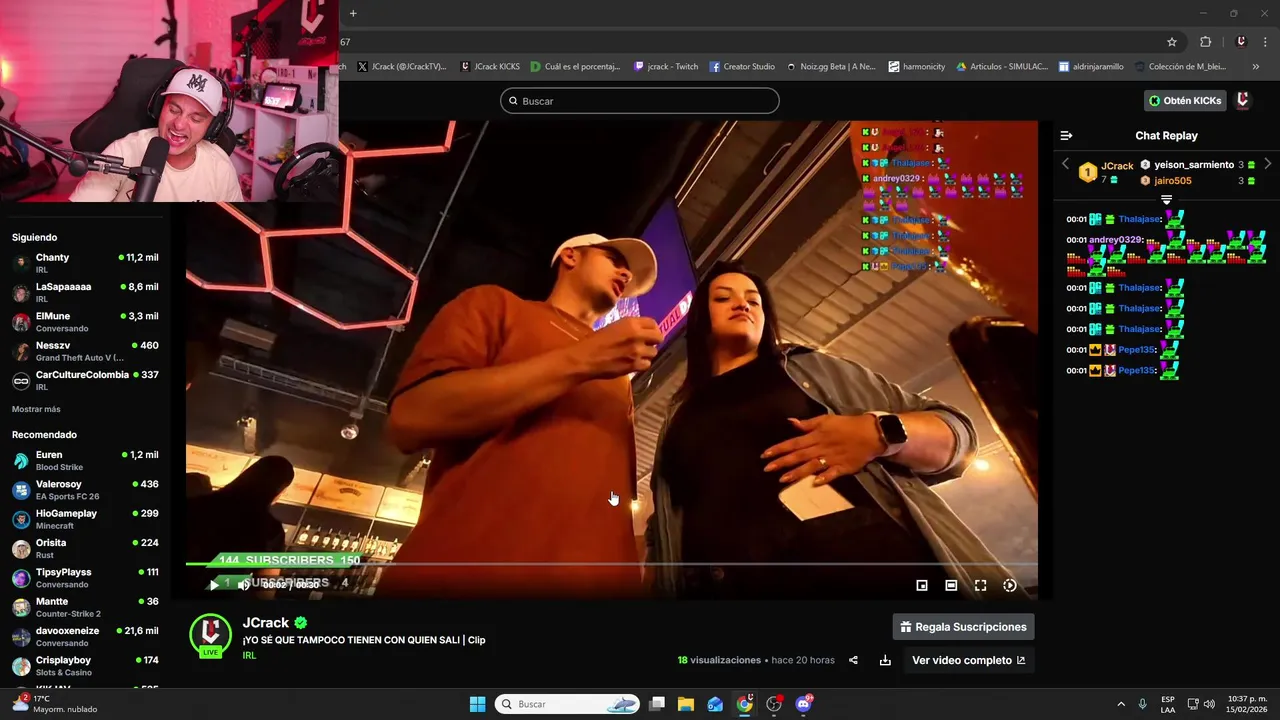Screen dimensions: 1280x720
Task: Open HioGameplay recommended channel
Action: tap(85, 519)
